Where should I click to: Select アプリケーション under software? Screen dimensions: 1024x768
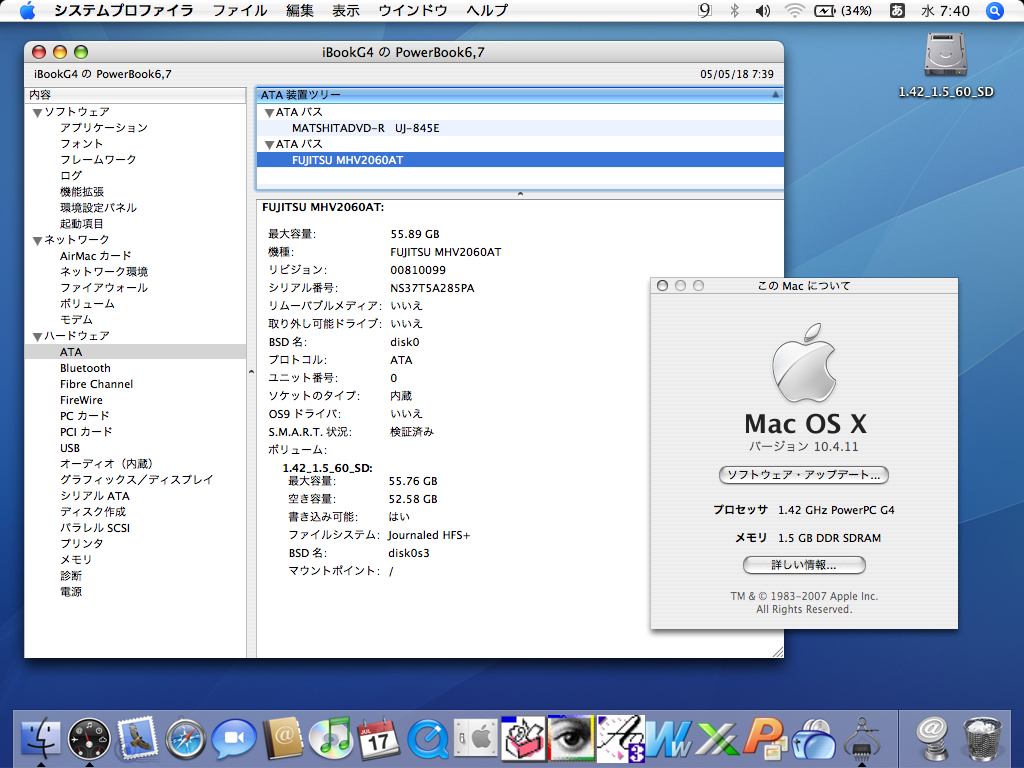pos(135,128)
